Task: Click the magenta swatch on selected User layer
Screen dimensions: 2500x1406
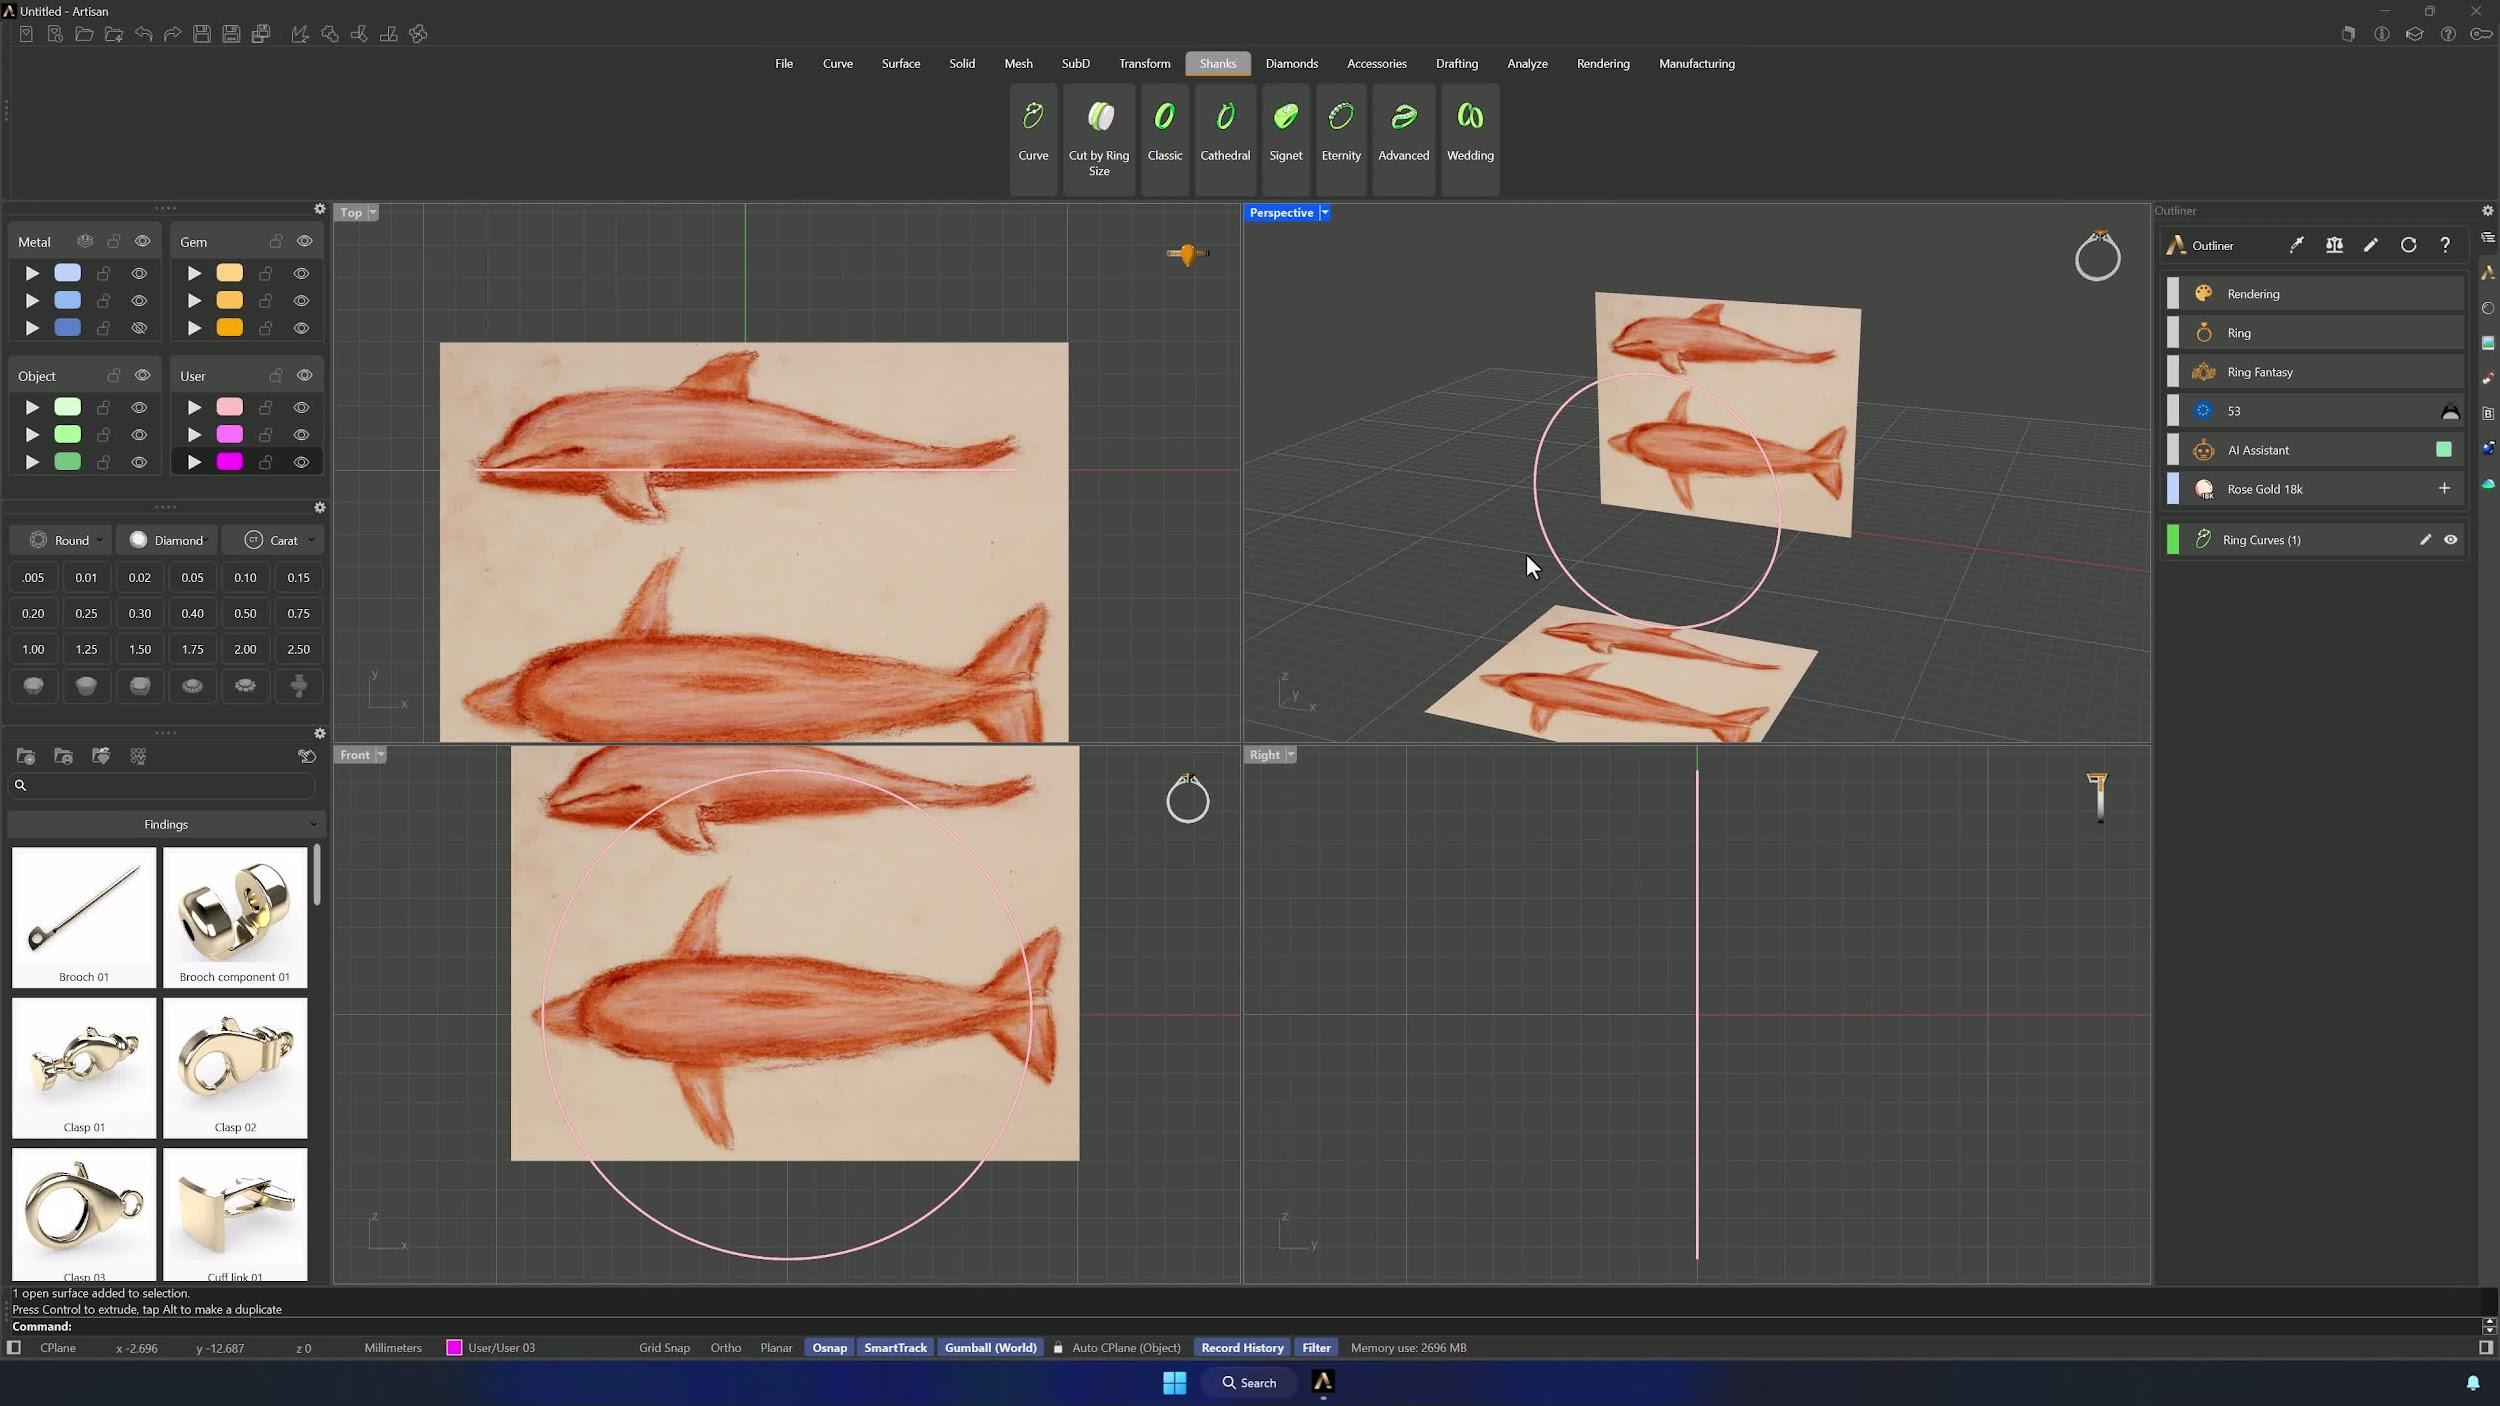Action: coord(229,462)
